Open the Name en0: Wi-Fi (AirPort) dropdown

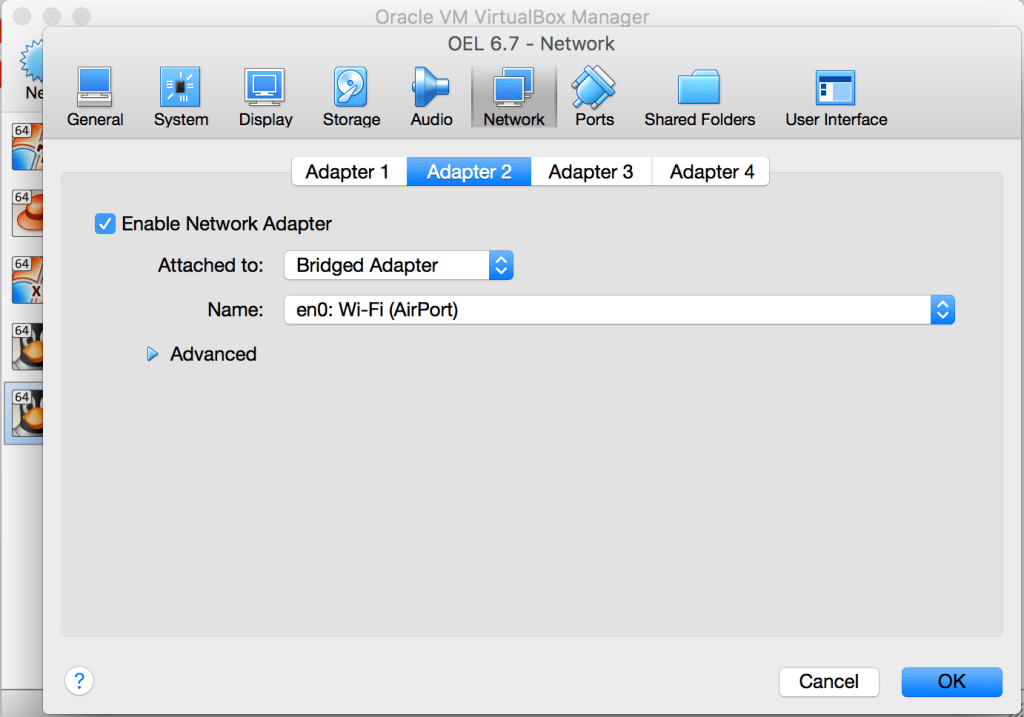coord(619,310)
